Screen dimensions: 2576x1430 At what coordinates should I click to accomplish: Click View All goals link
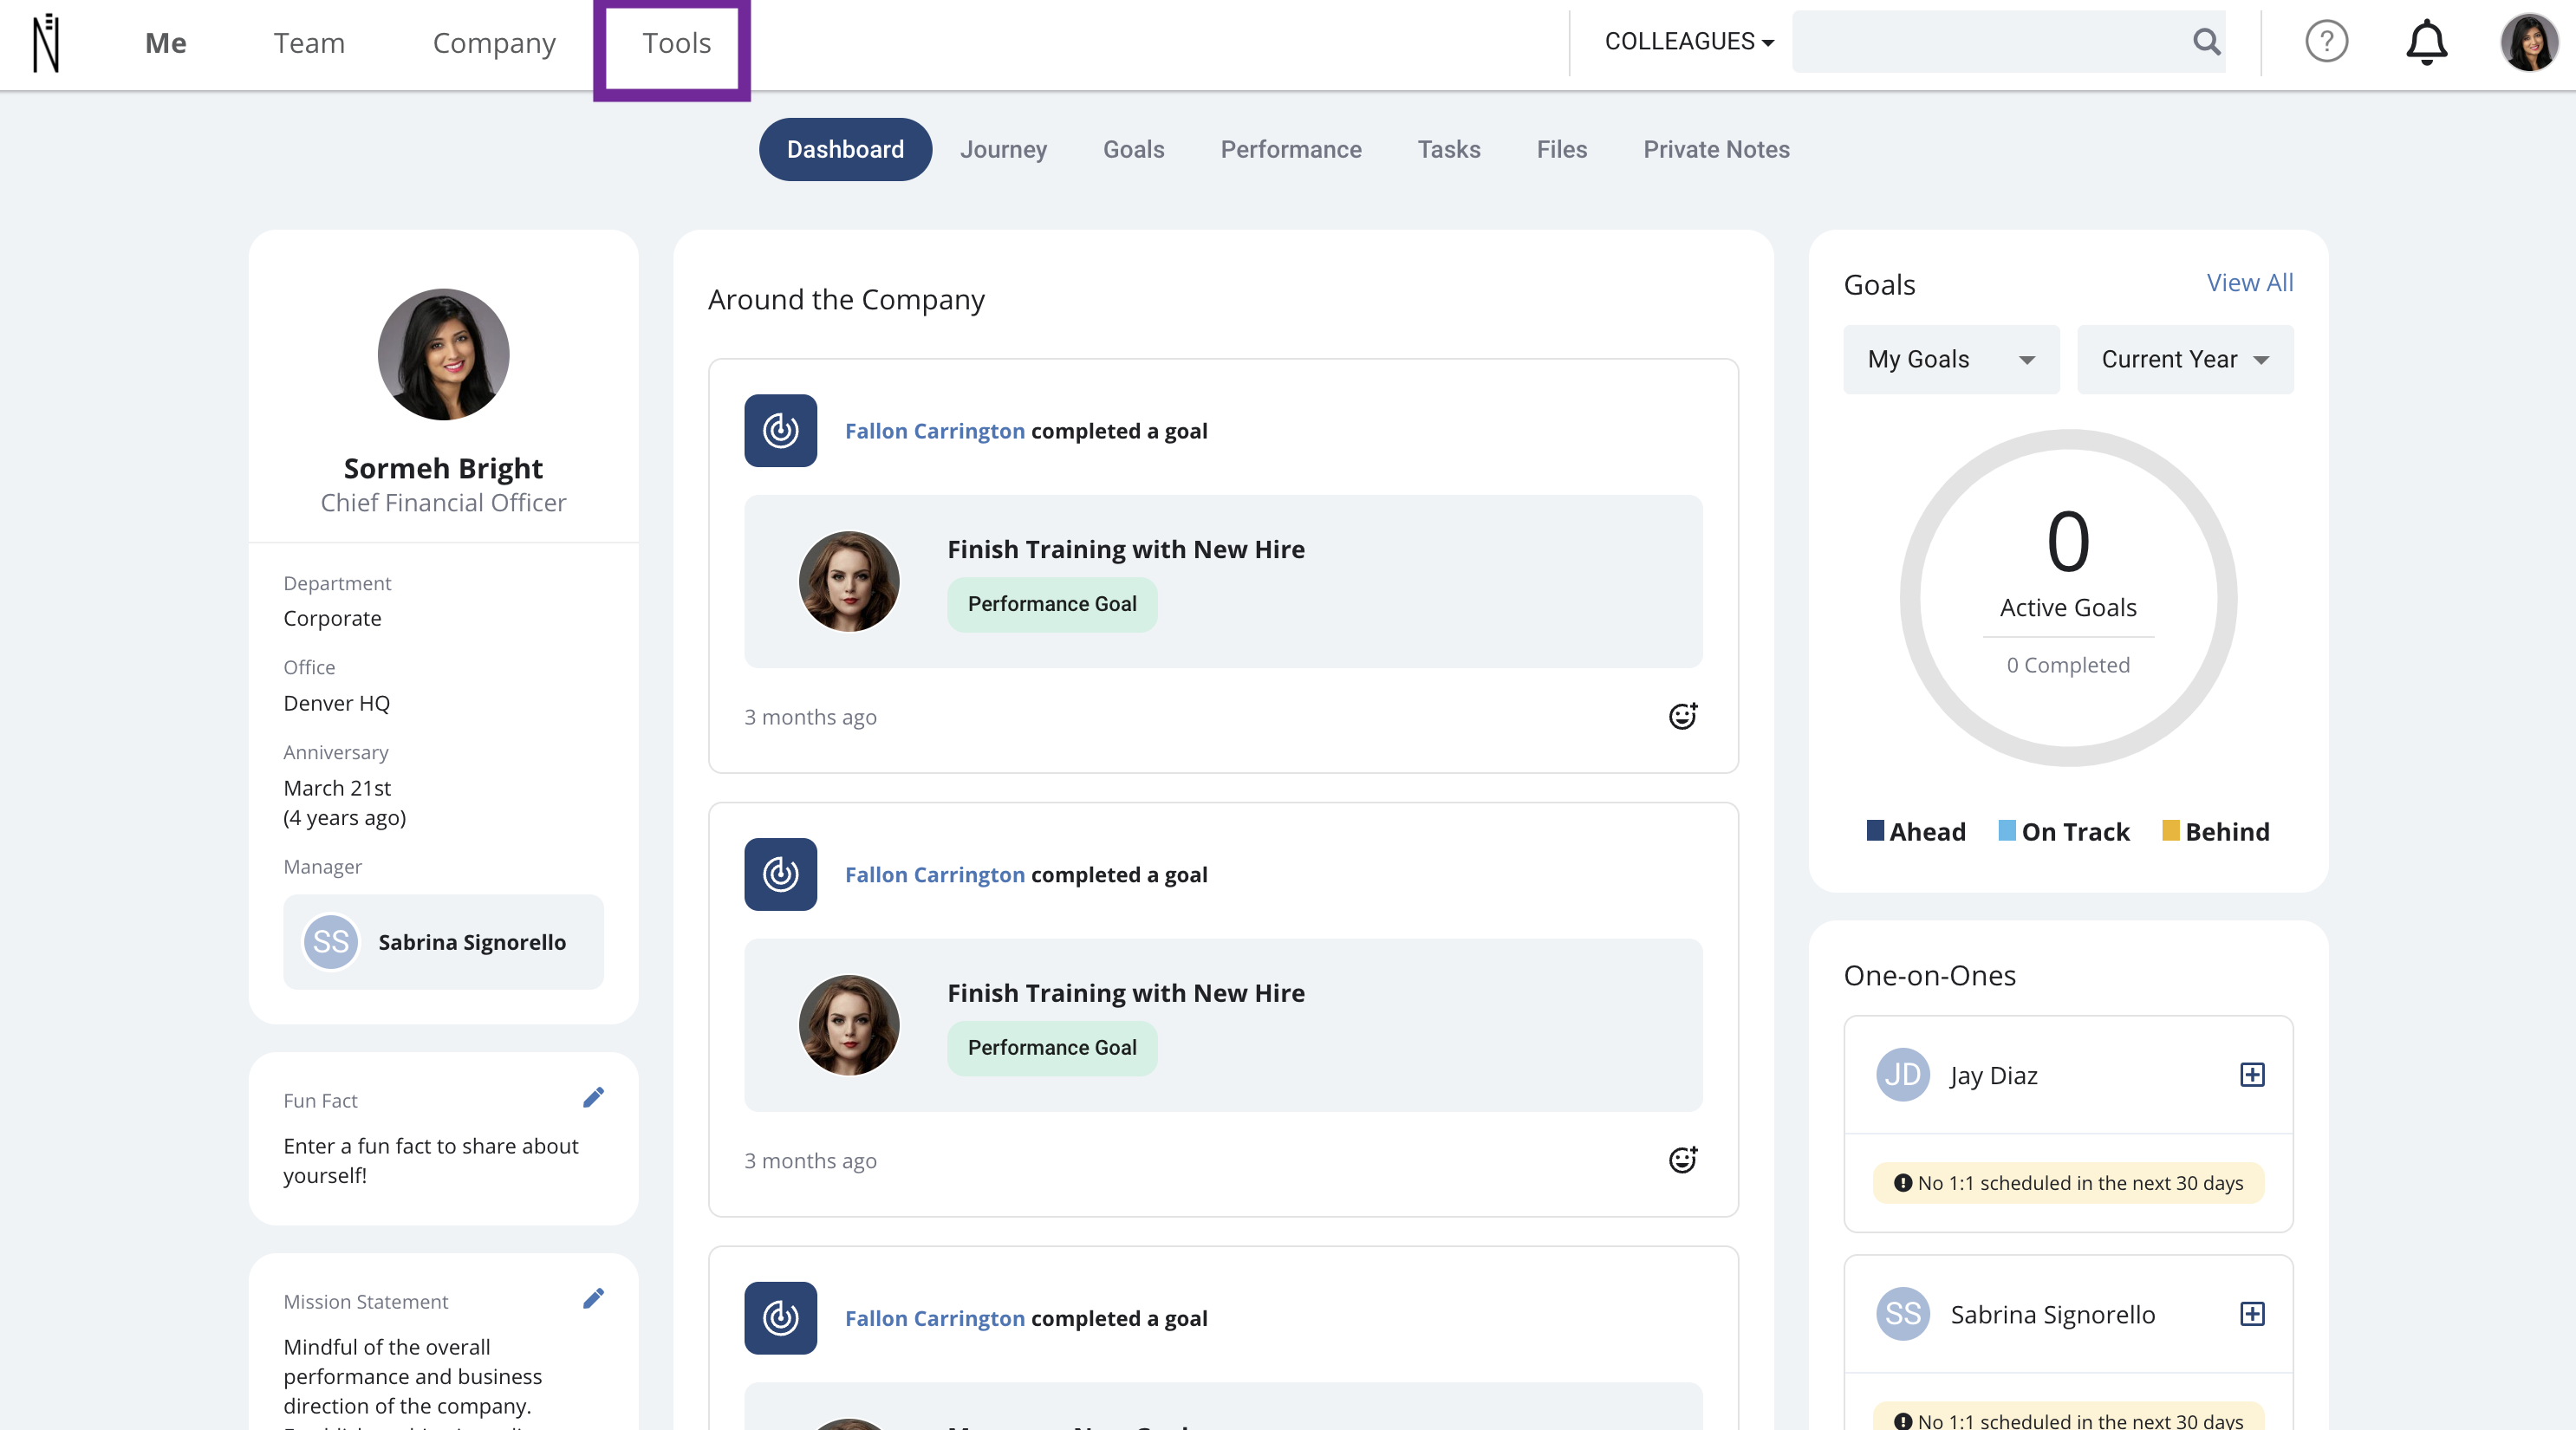[x=2250, y=283]
